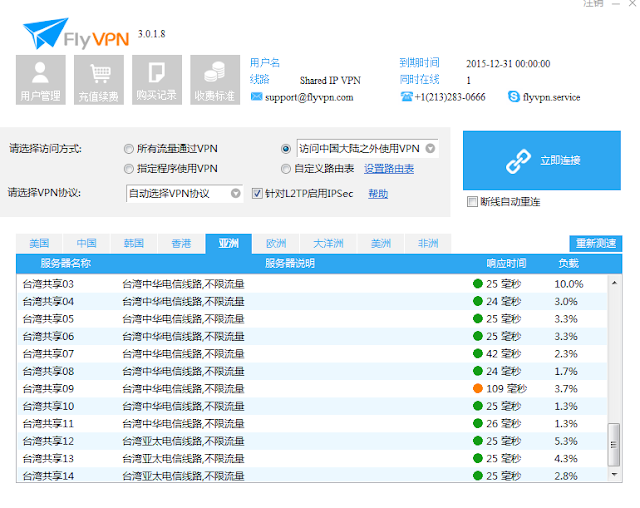Select server row 台湾共享13
The height and width of the screenshot is (508, 640).
(x=312, y=459)
